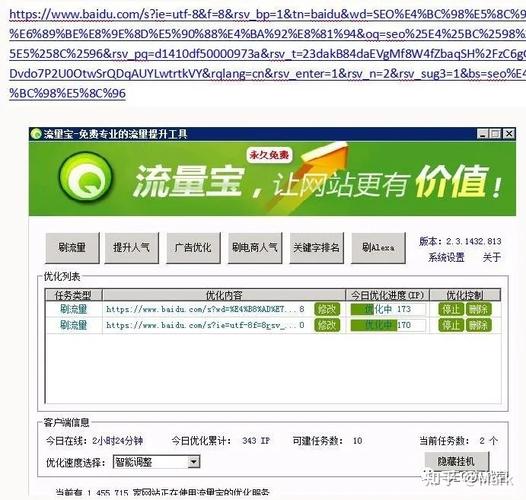Click the title bar app icon
The width and height of the screenshot is (526, 500).
[36, 134]
